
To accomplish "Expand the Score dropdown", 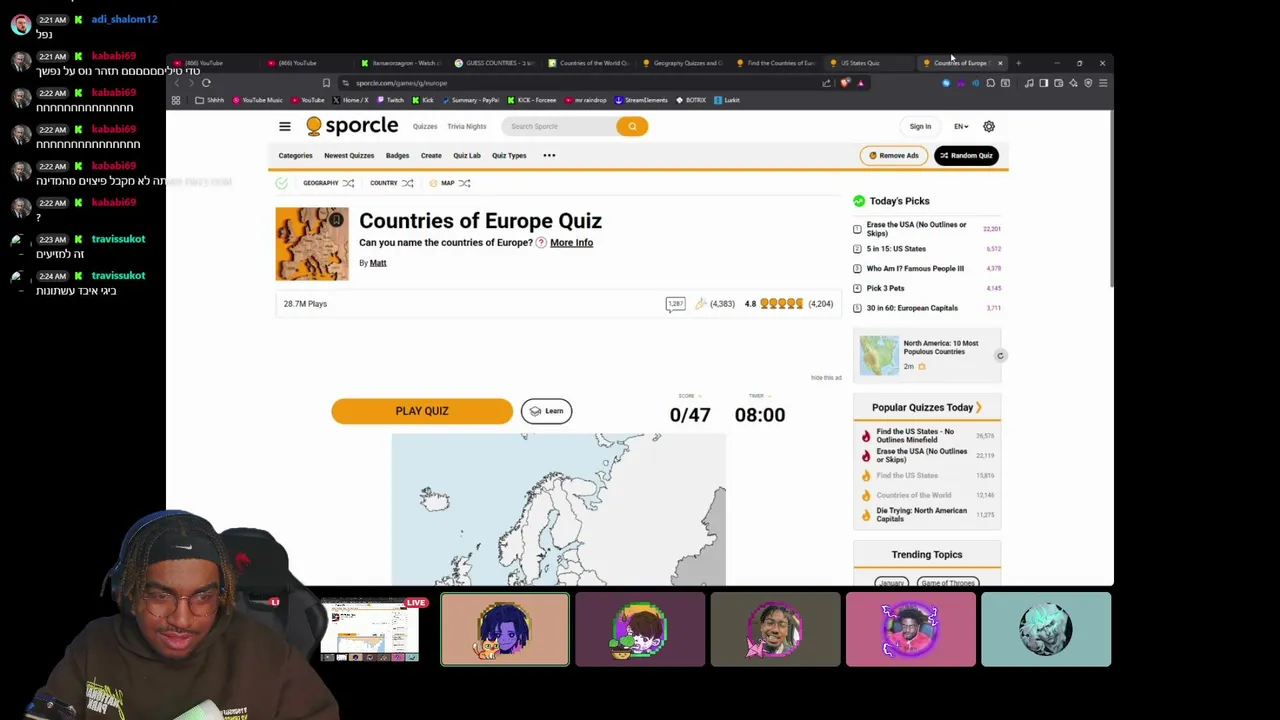I will click(690, 396).
